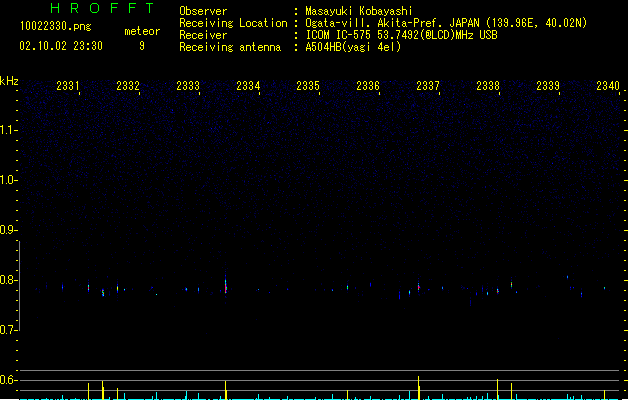The image size is (629, 400).
Task: Click frequency axis label 0.8
Action: pos(8,280)
